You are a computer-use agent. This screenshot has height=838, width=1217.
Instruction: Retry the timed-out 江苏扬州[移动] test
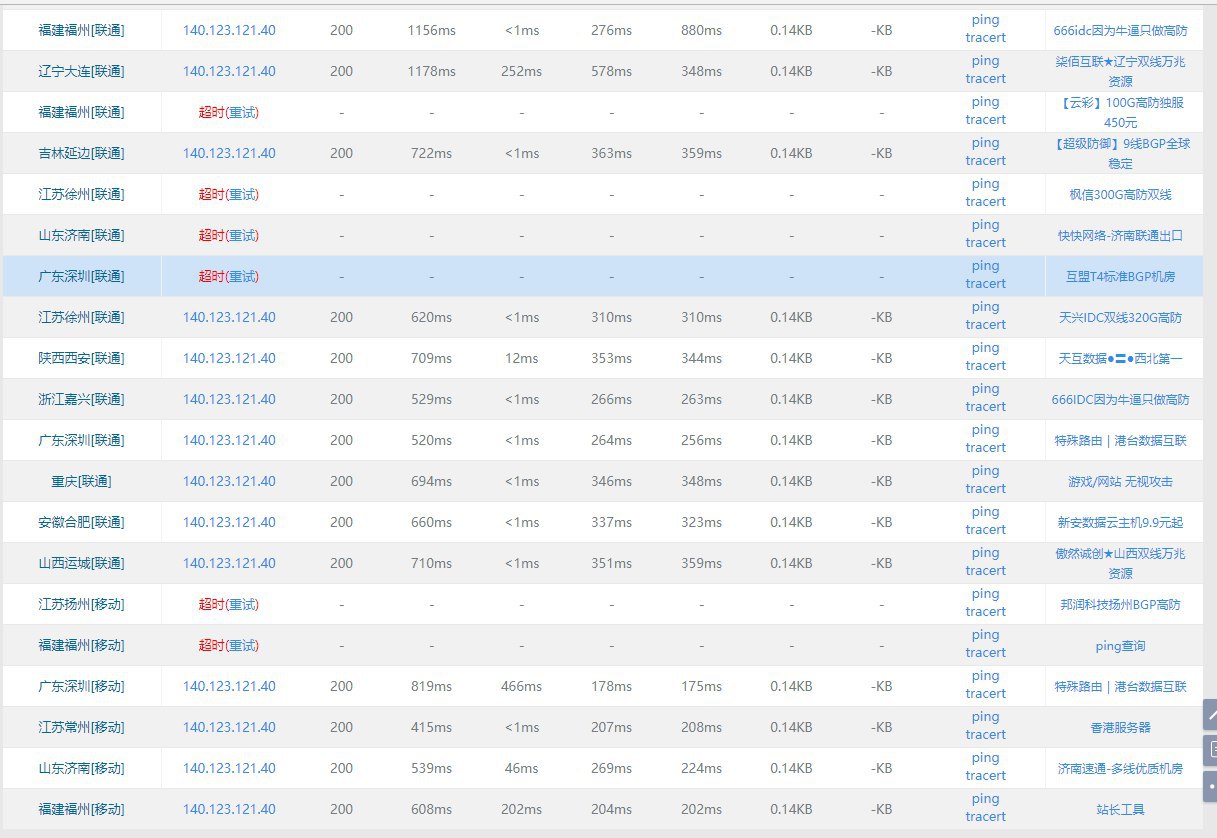click(242, 604)
